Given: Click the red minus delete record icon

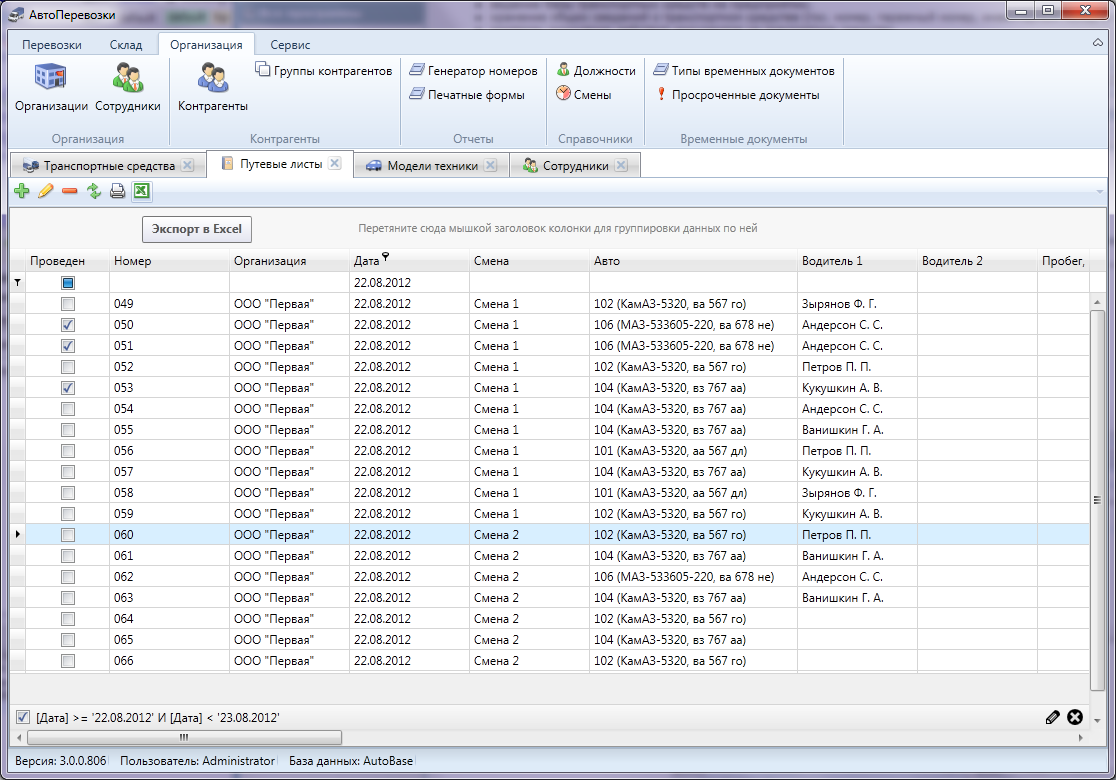Looking at the screenshot, I should (x=69, y=191).
